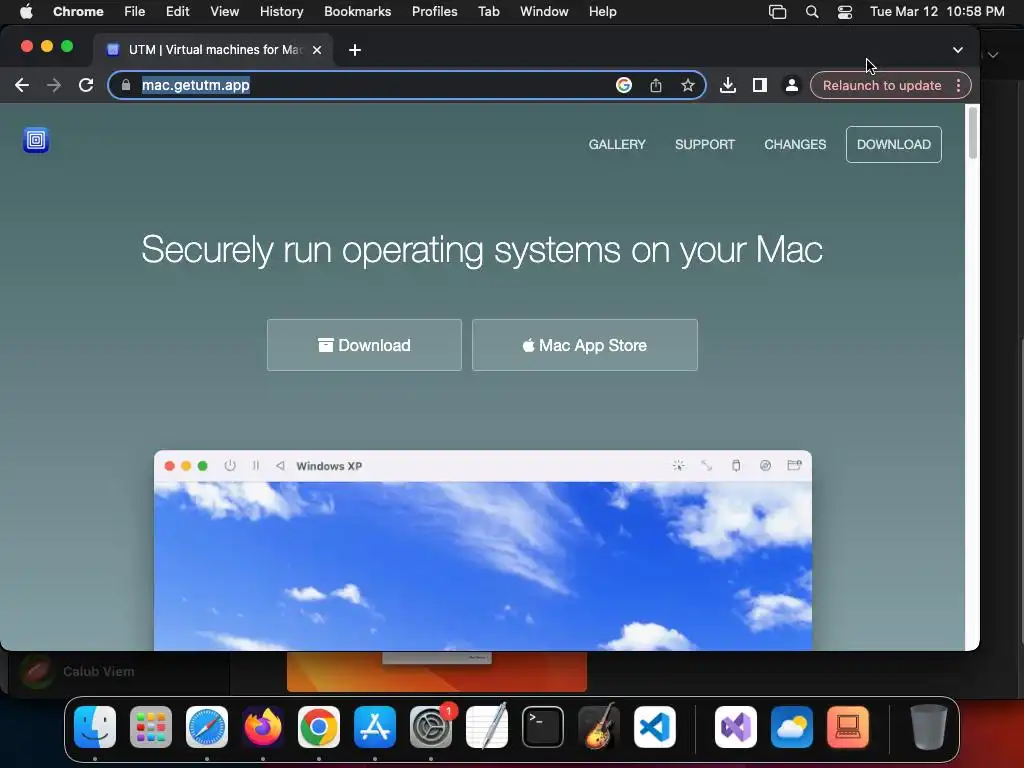Open the SUPPORT link
Screen dimensions: 1024x768
click(705, 144)
